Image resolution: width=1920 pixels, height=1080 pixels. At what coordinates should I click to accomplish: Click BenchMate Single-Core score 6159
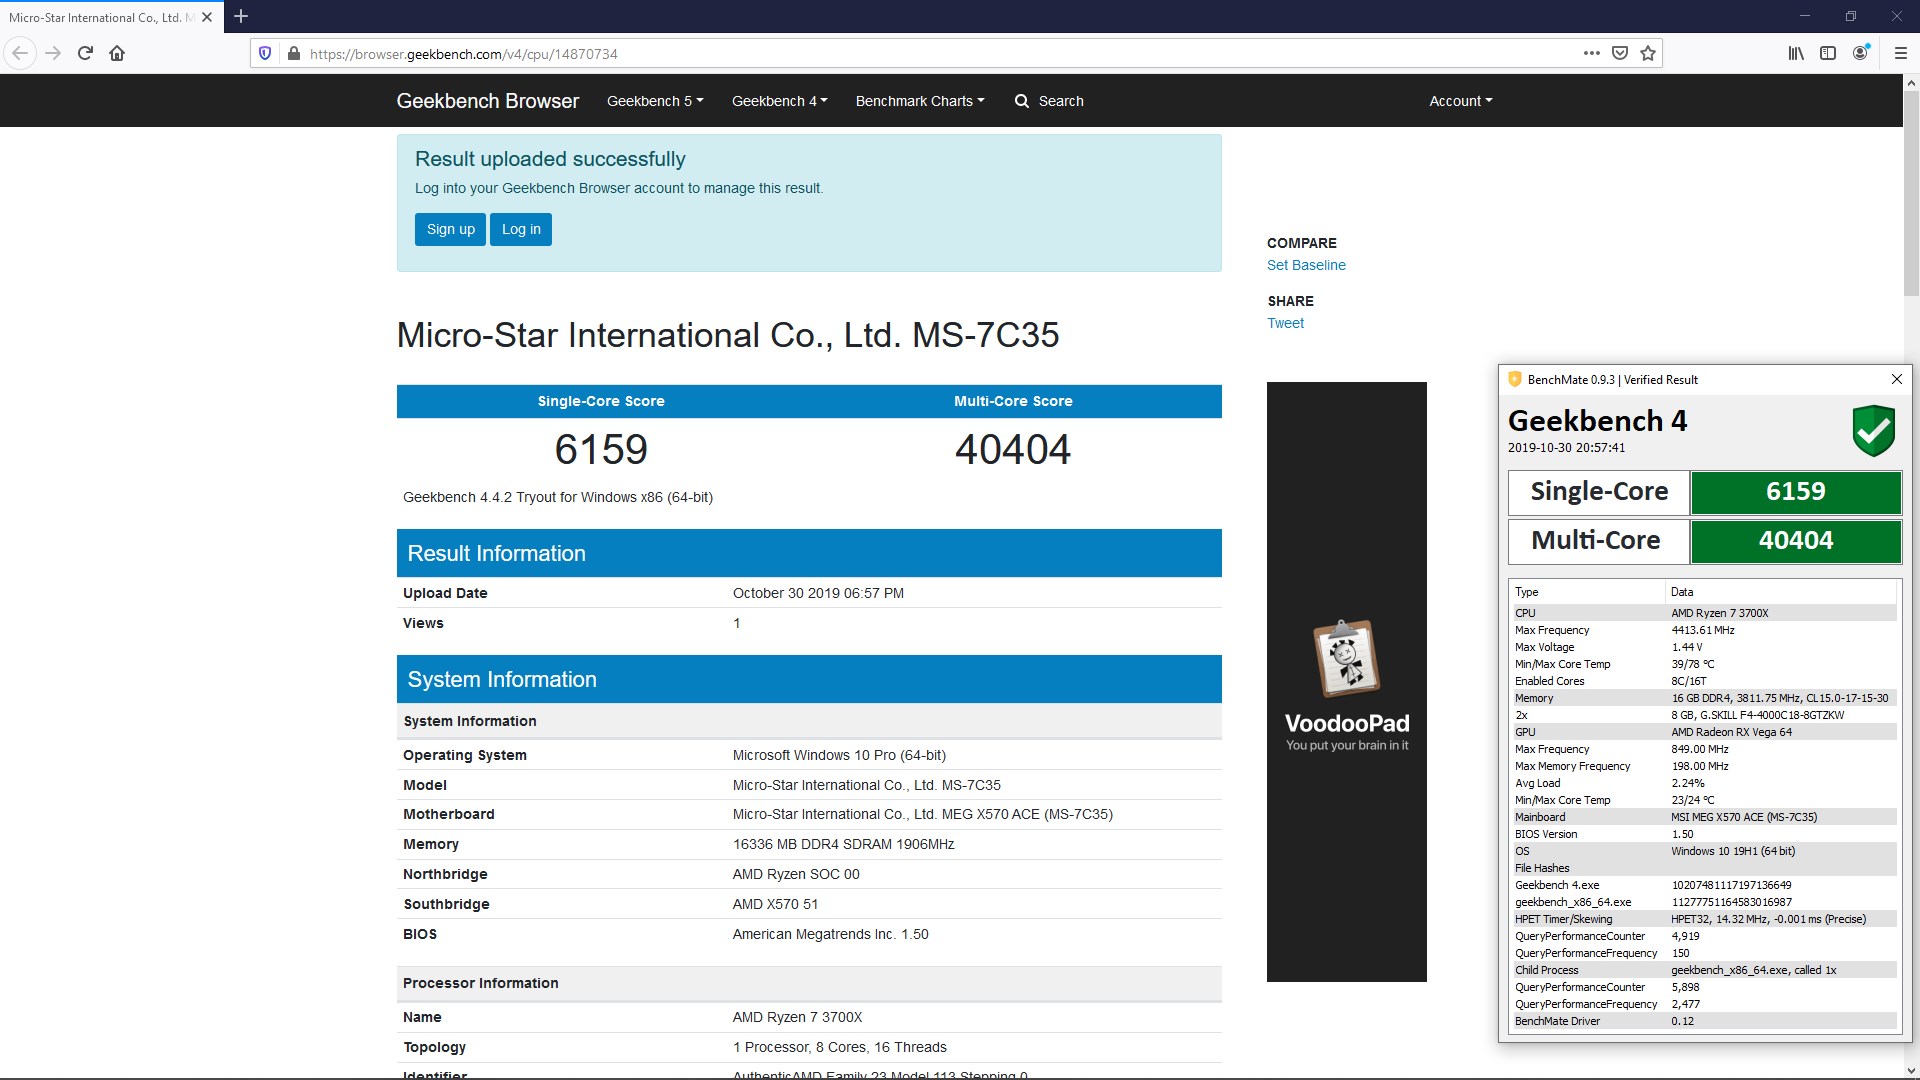[x=1795, y=492]
